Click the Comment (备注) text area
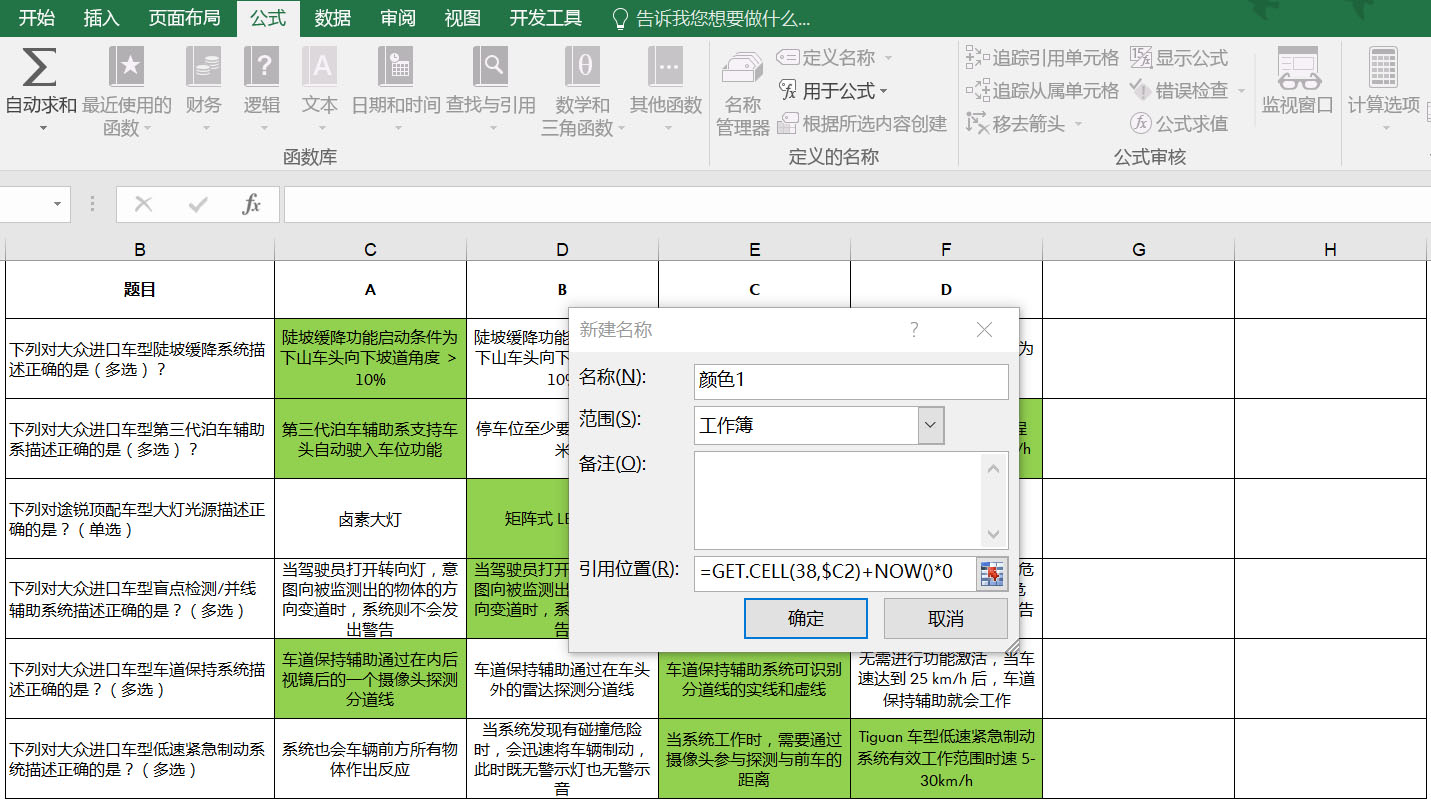Viewport: 1431px width, 805px height. 839,500
